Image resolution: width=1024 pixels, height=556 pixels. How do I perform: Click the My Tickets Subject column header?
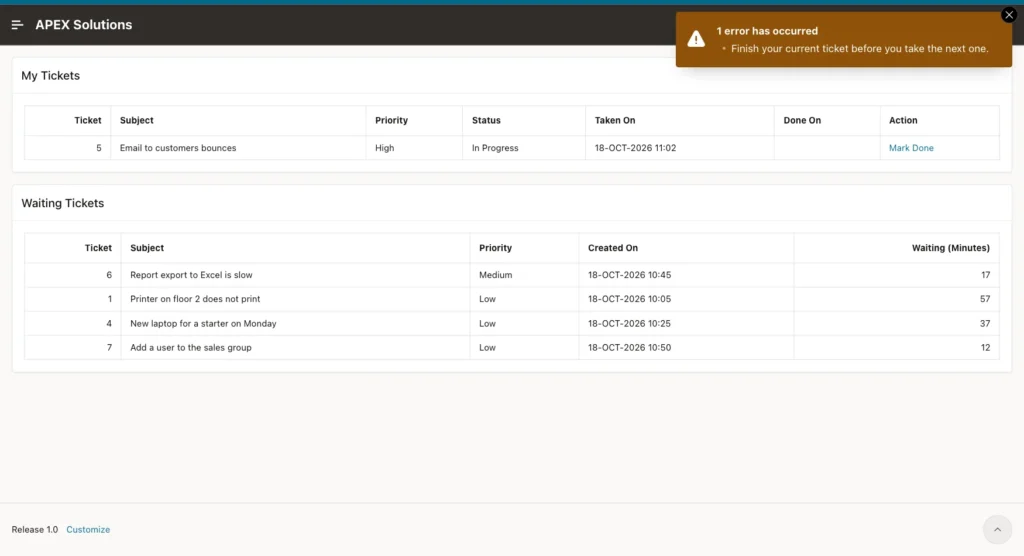[x=136, y=120]
